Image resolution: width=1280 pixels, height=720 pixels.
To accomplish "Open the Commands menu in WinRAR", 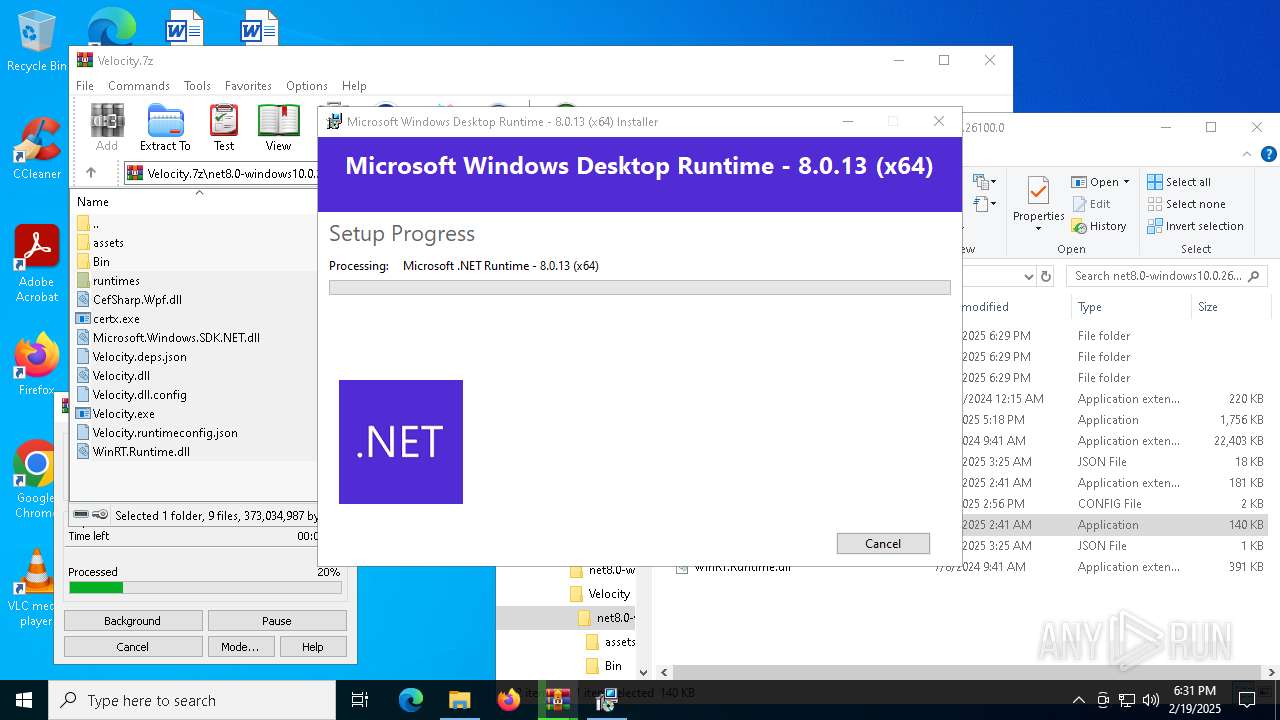I will point(139,86).
